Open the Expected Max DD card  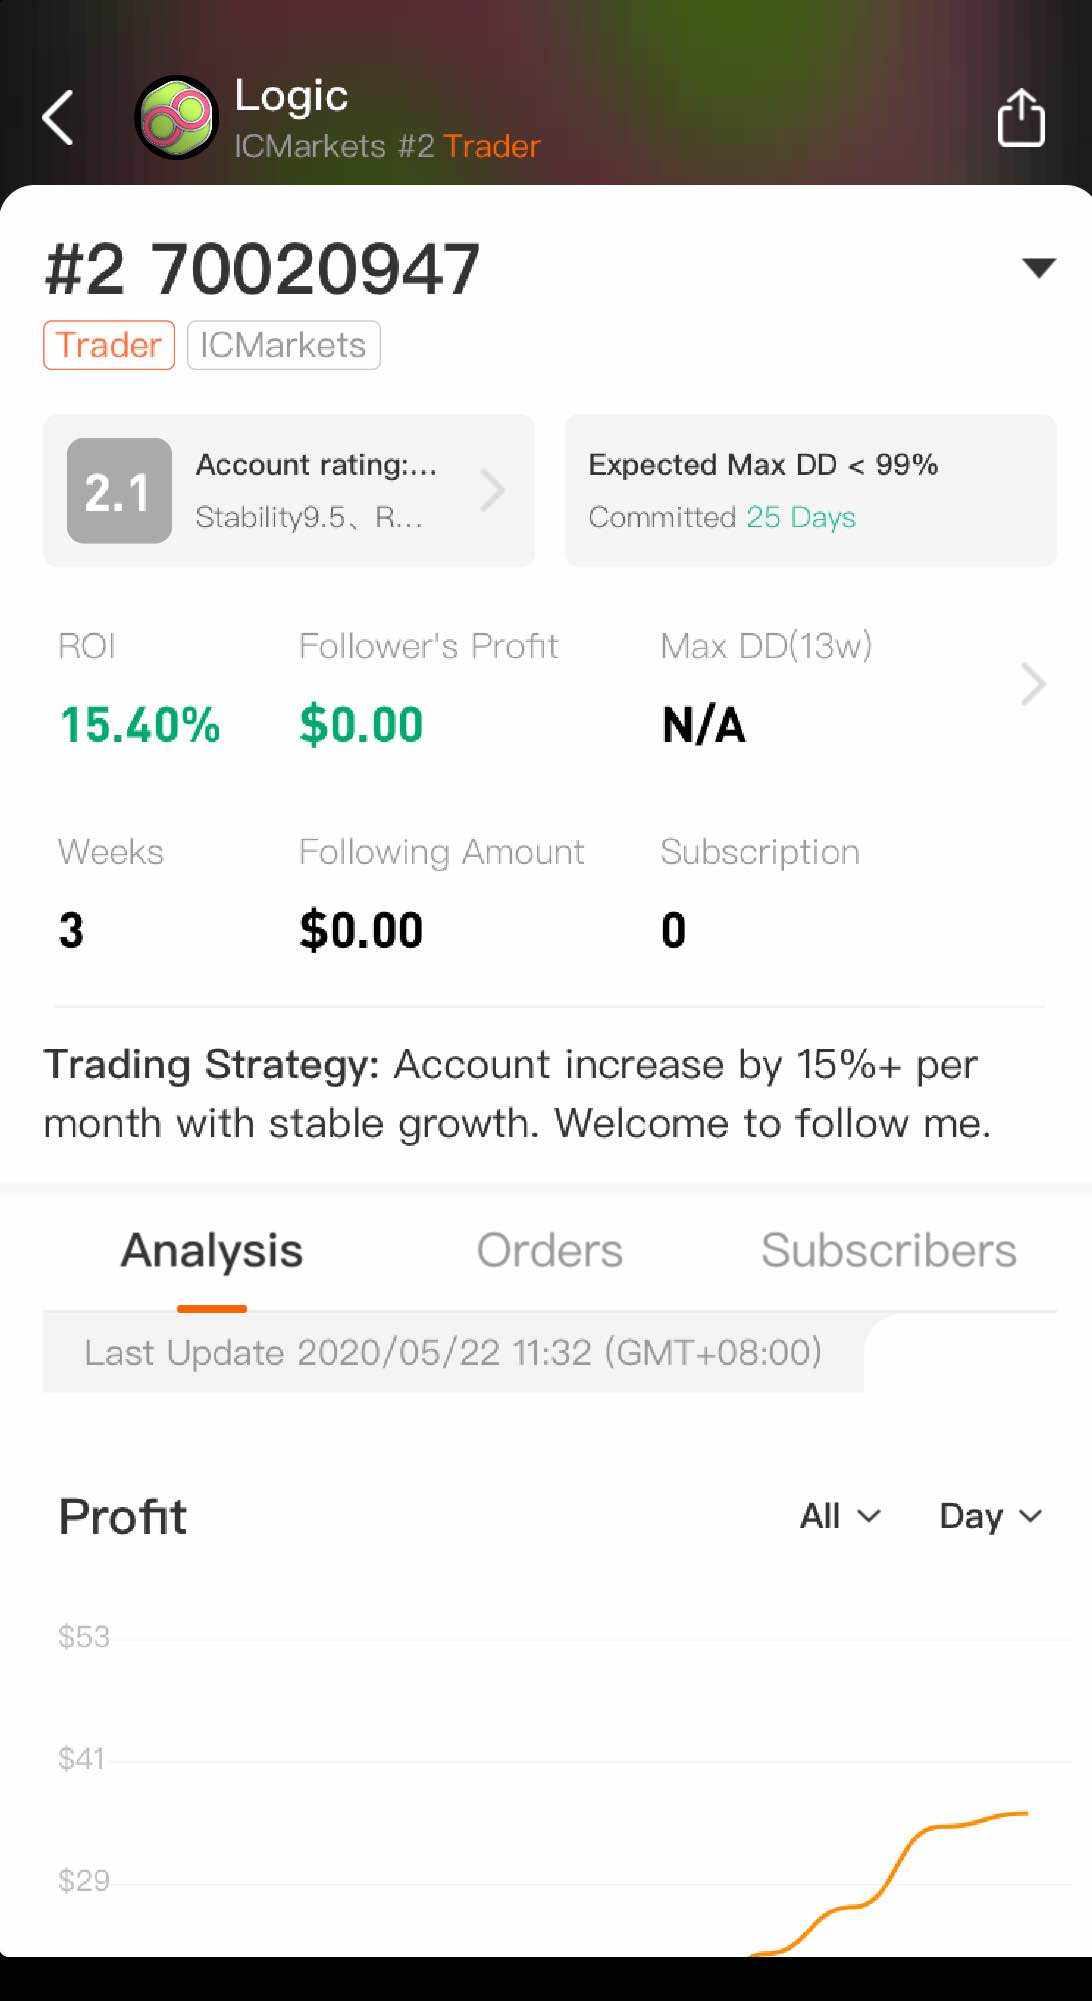[x=810, y=490]
